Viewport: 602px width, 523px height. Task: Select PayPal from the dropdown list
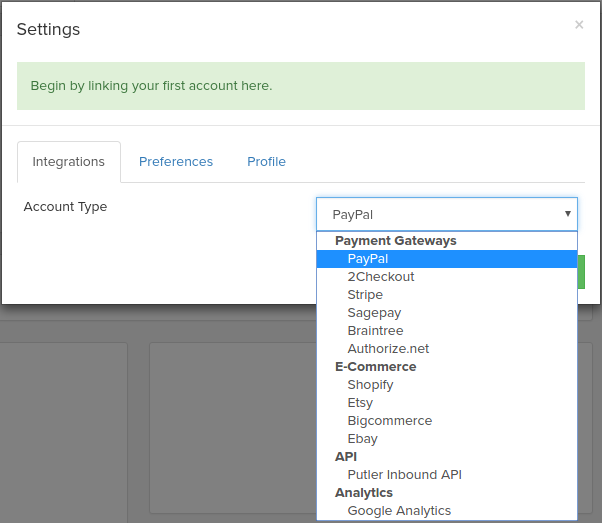pyautogui.click(x=447, y=259)
